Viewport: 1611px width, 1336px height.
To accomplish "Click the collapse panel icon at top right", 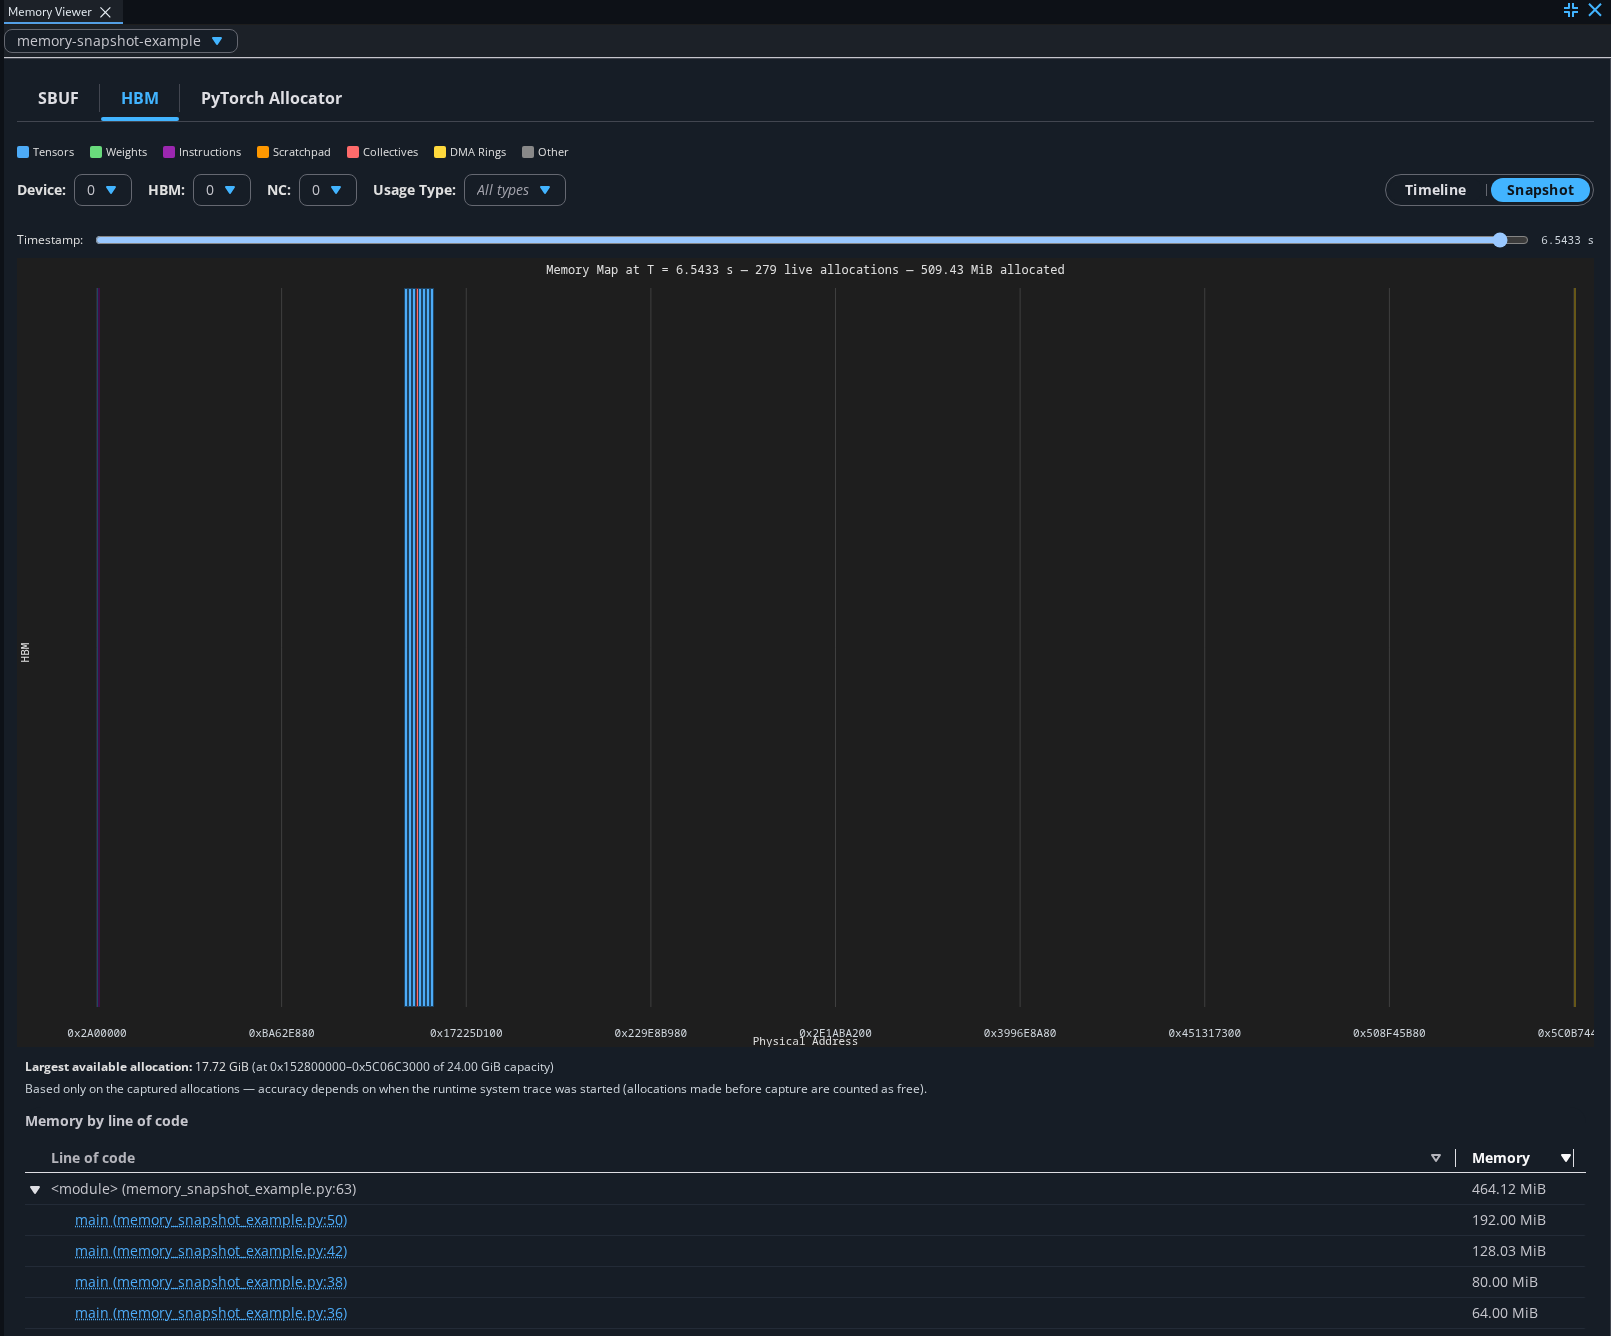I will 1571,10.
